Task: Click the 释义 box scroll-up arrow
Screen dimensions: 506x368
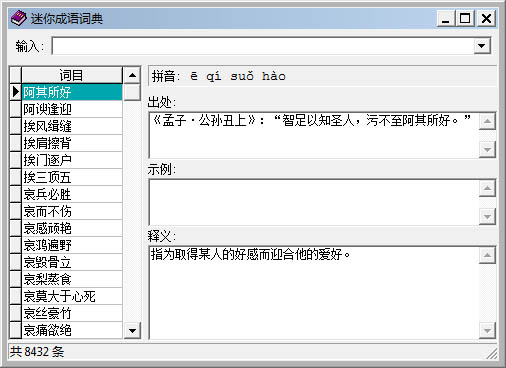Action: [487, 255]
